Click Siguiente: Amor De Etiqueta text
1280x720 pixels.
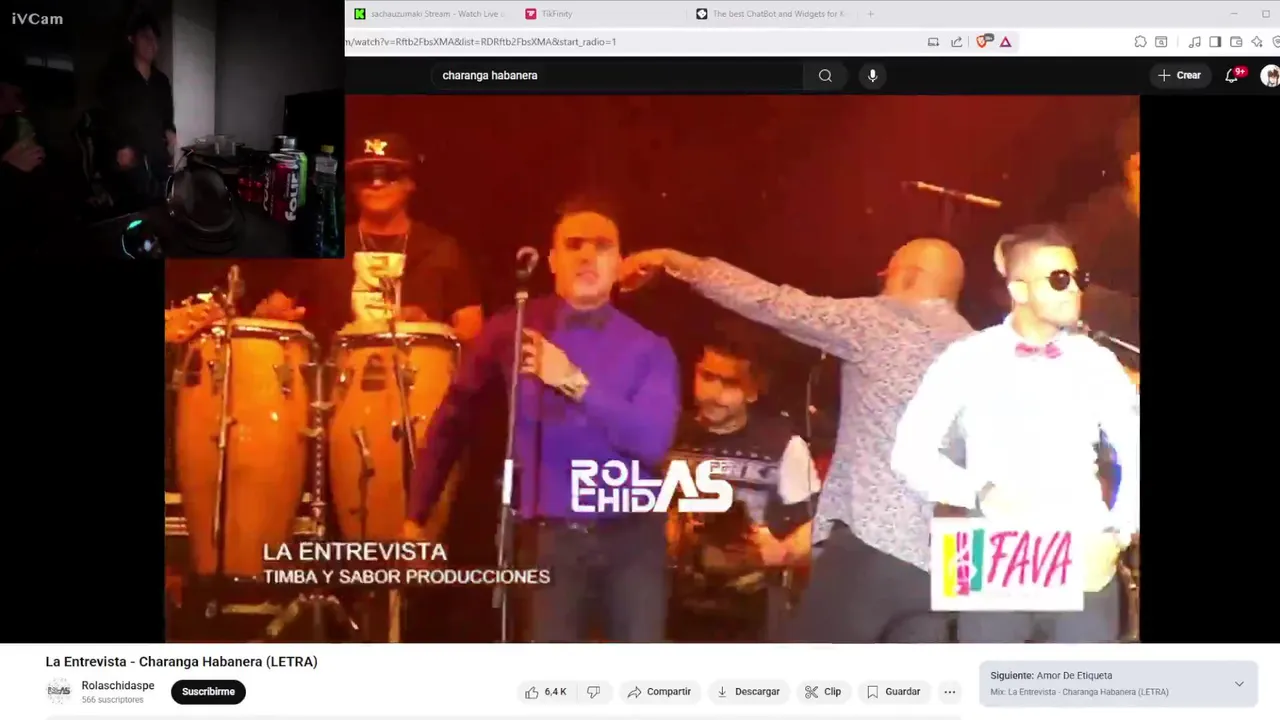[x=1051, y=676]
